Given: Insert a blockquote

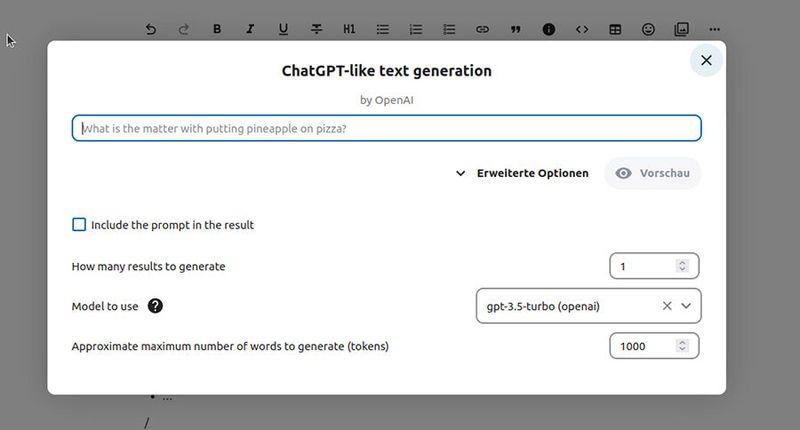Looking at the screenshot, I should pyautogui.click(x=515, y=29).
